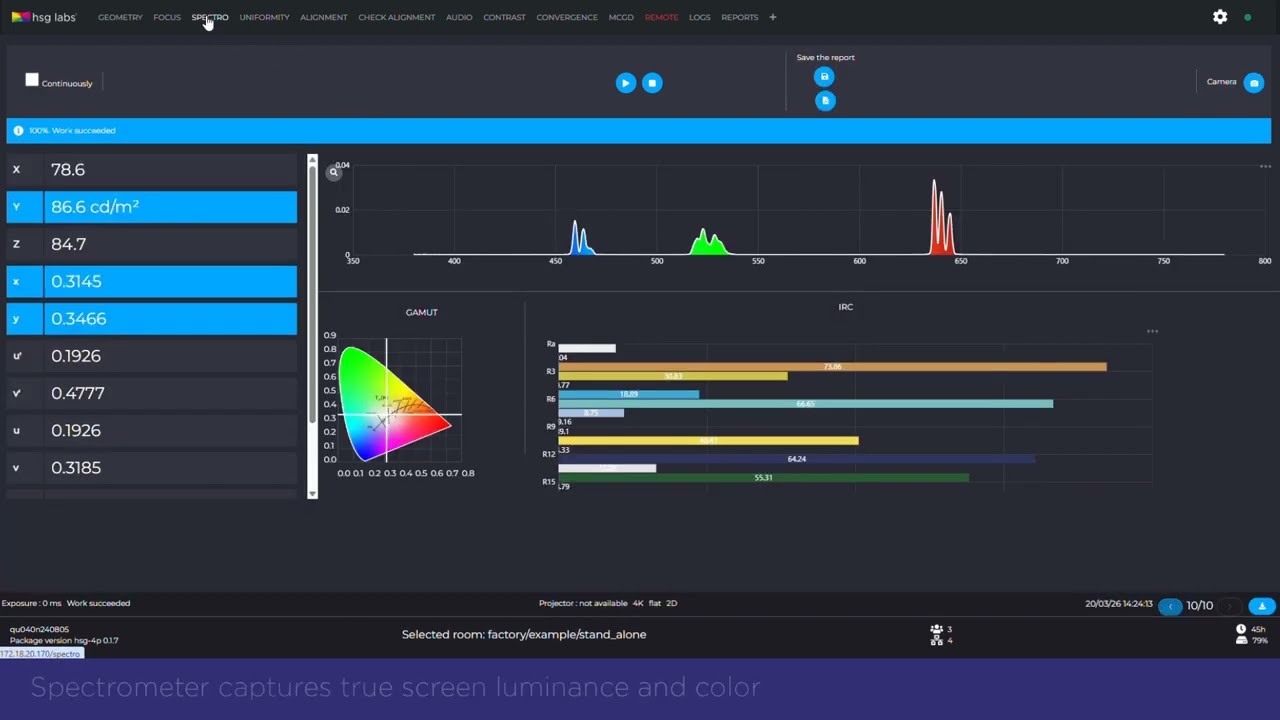Click the Projector : not available status

click(x=583, y=603)
